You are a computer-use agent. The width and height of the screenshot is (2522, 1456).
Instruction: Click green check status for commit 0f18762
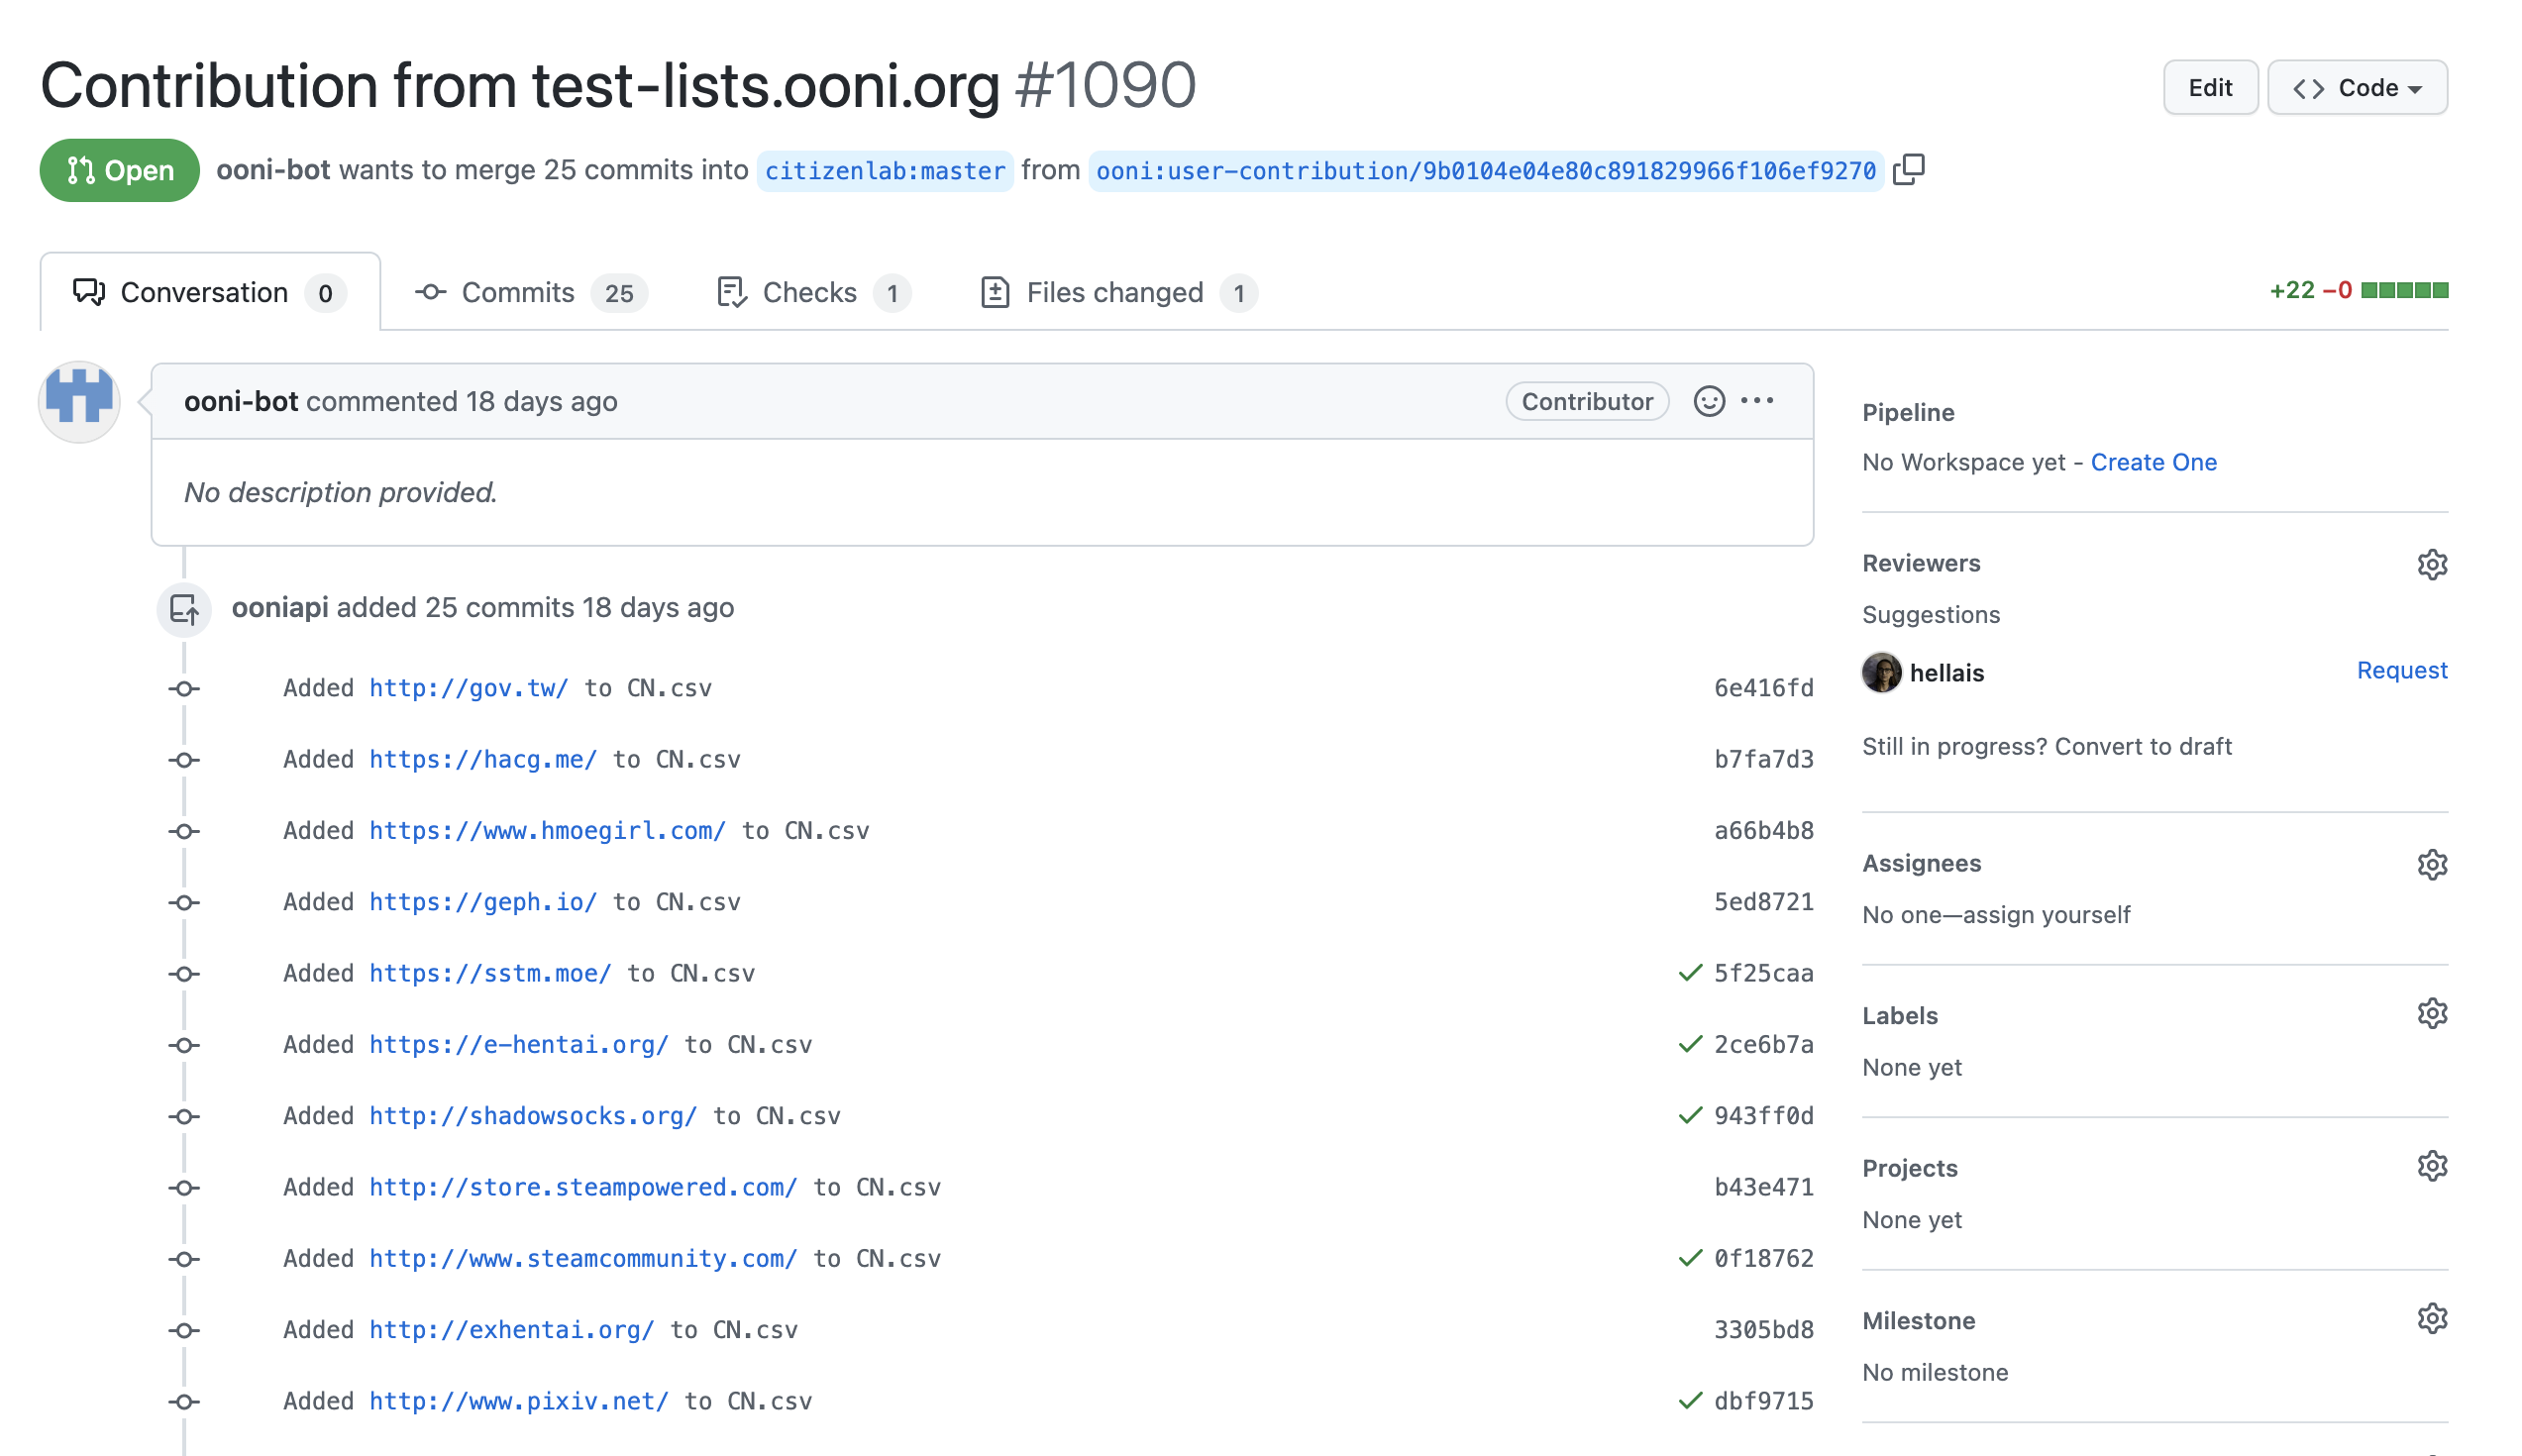tap(1689, 1258)
